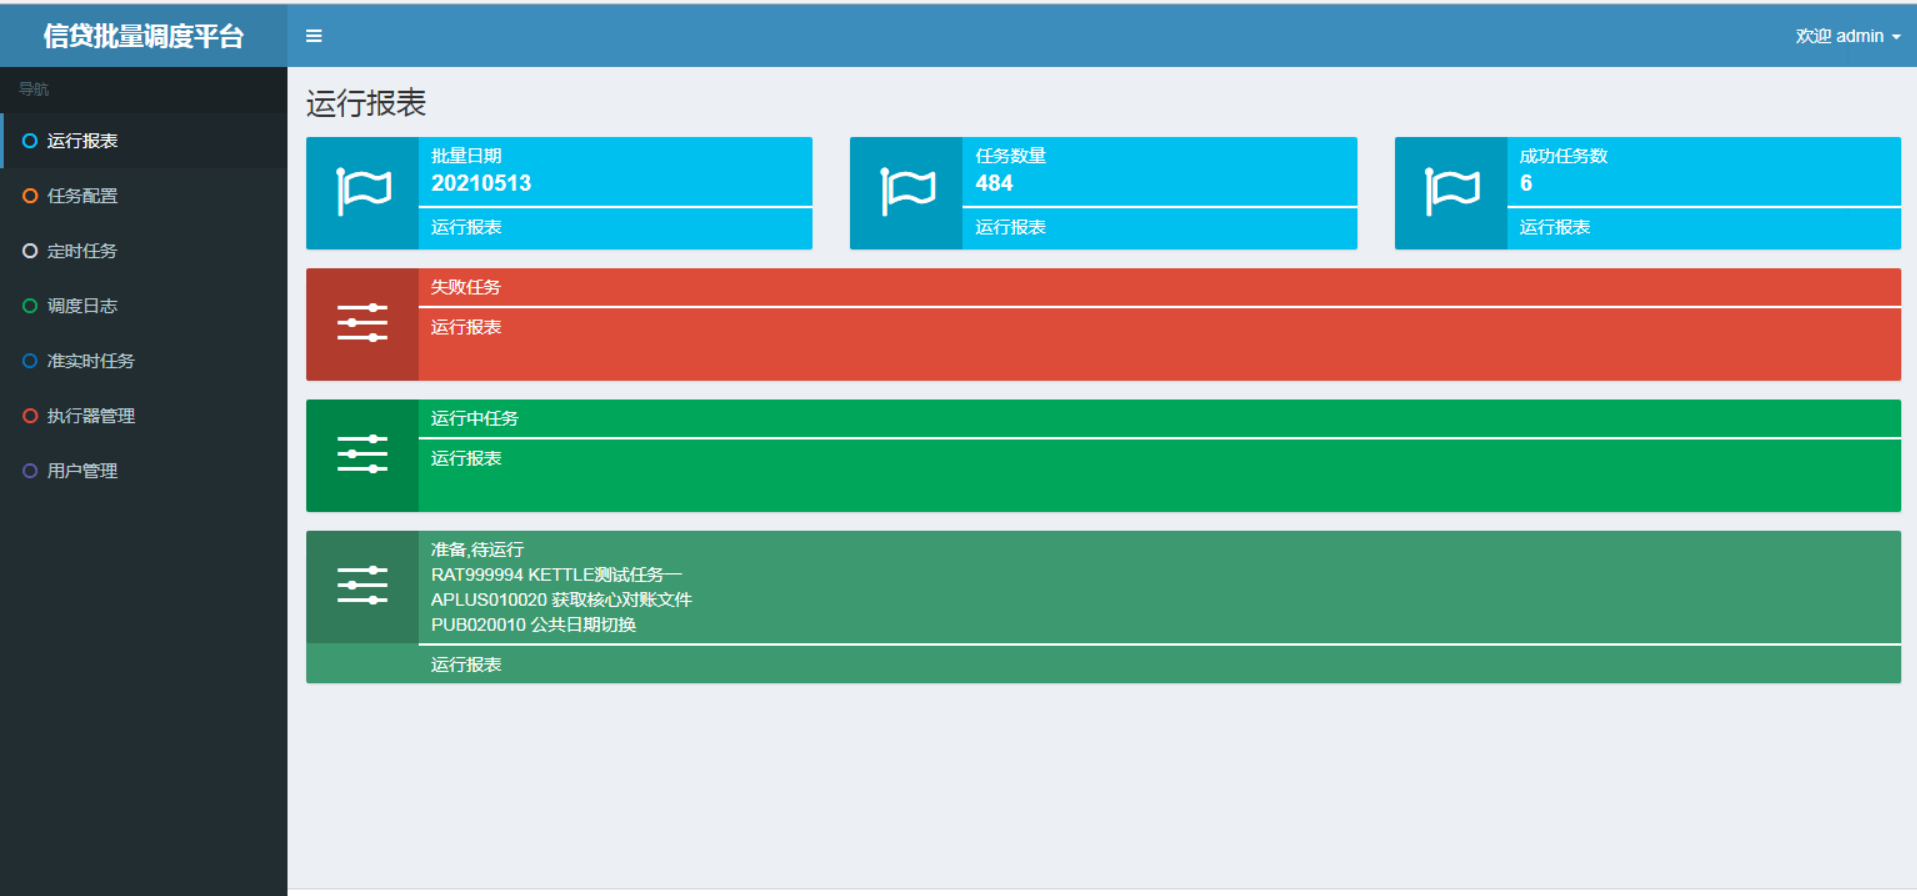Viewport: 1917px width, 896px height.
Task: Click the sliders icon on 运行中任务 panel
Action: [362, 454]
